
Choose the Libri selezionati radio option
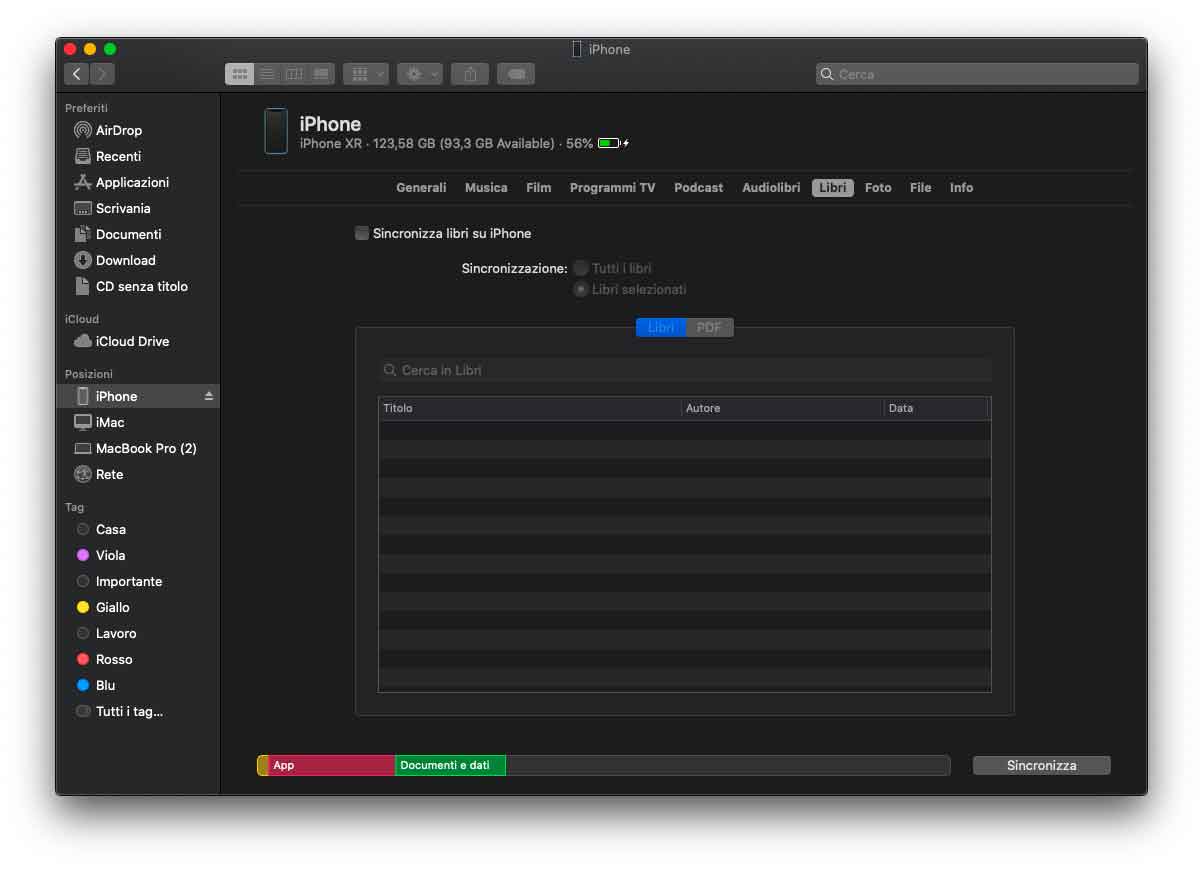click(x=580, y=289)
